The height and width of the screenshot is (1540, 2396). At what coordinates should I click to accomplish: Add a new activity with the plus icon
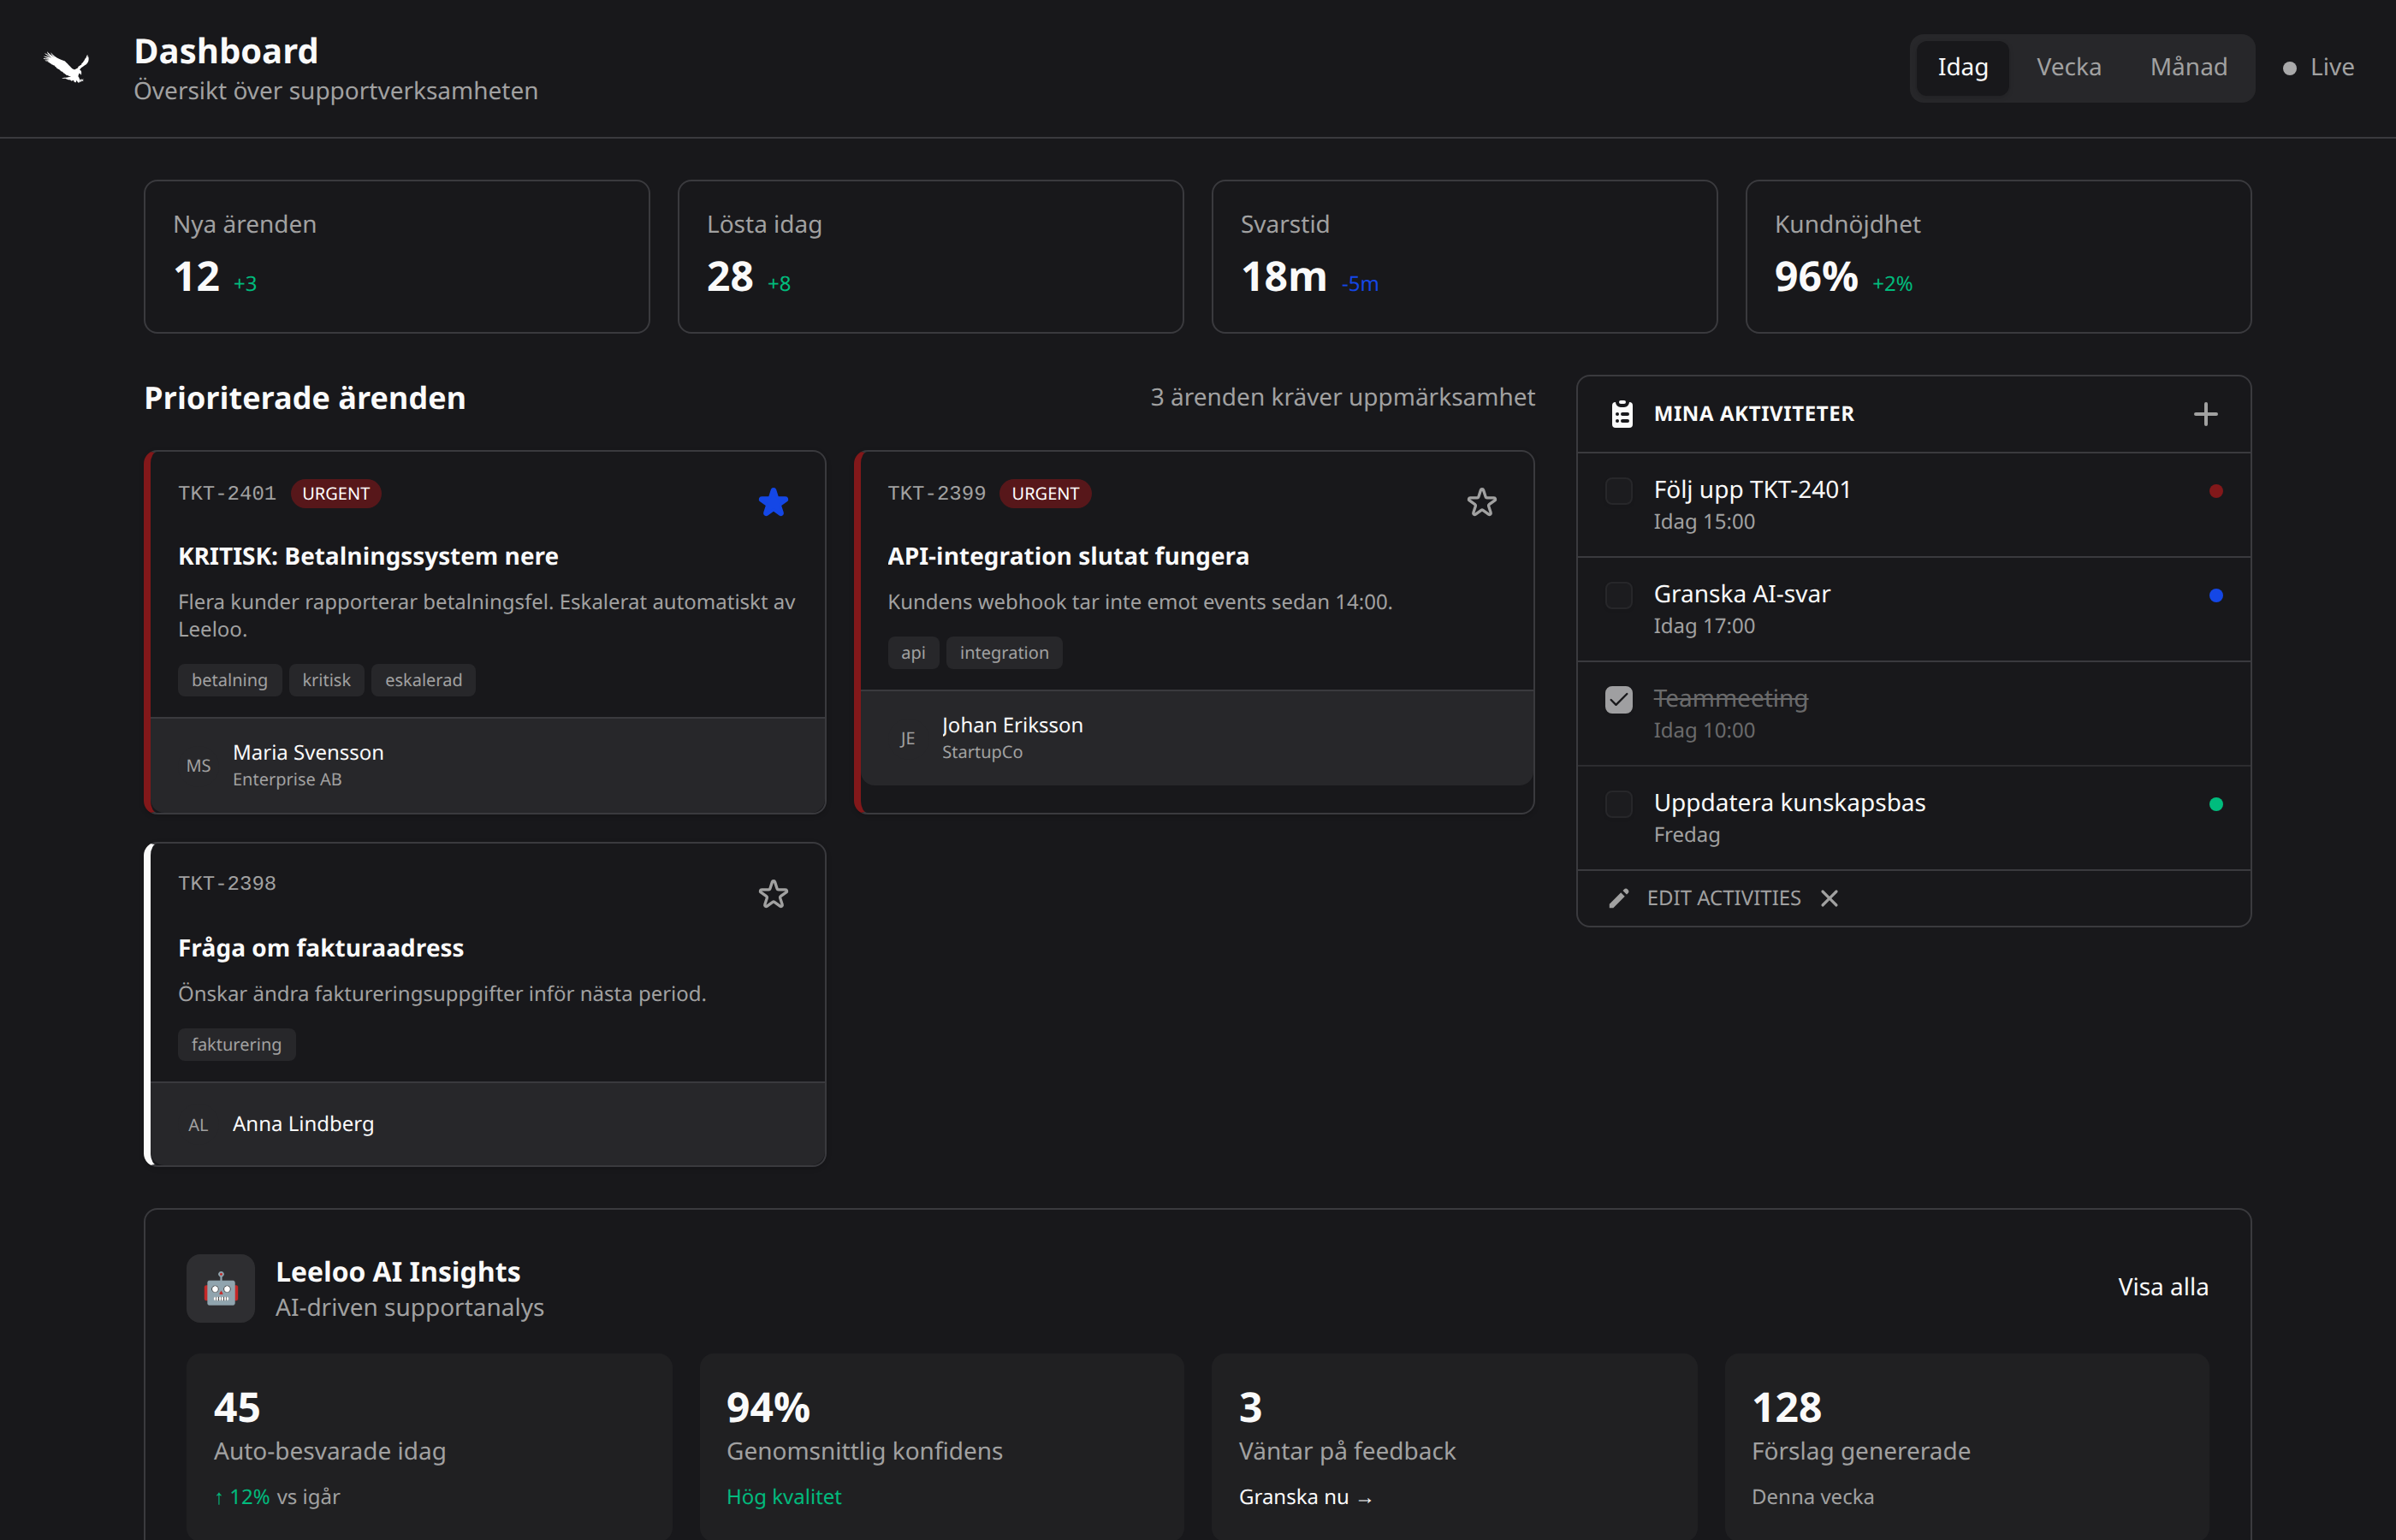pos(2206,413)
